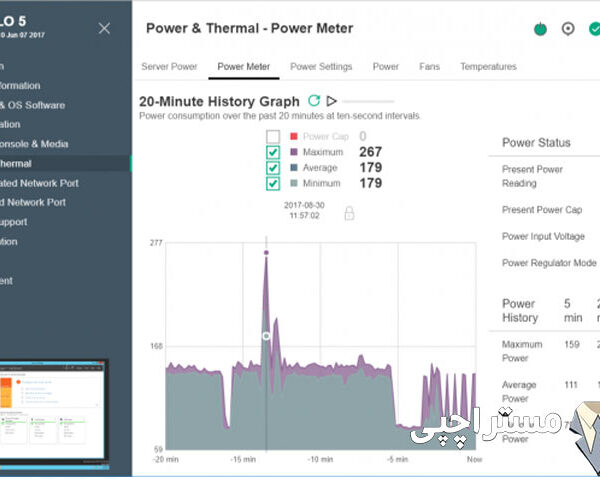Image resolution: width=600 pixels, height=500 pixels.
Task: Click the -10 min axis label
Action: 320,459
